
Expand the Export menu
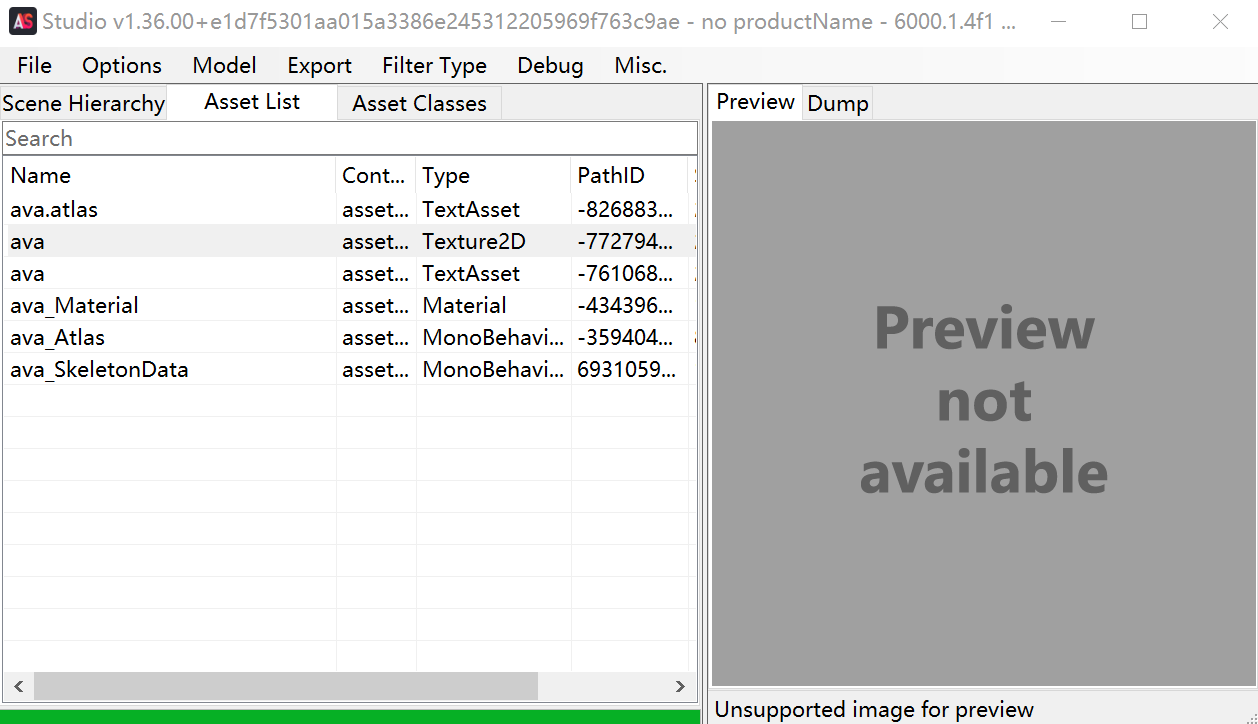pyautogui.click(x=319, y=66)
